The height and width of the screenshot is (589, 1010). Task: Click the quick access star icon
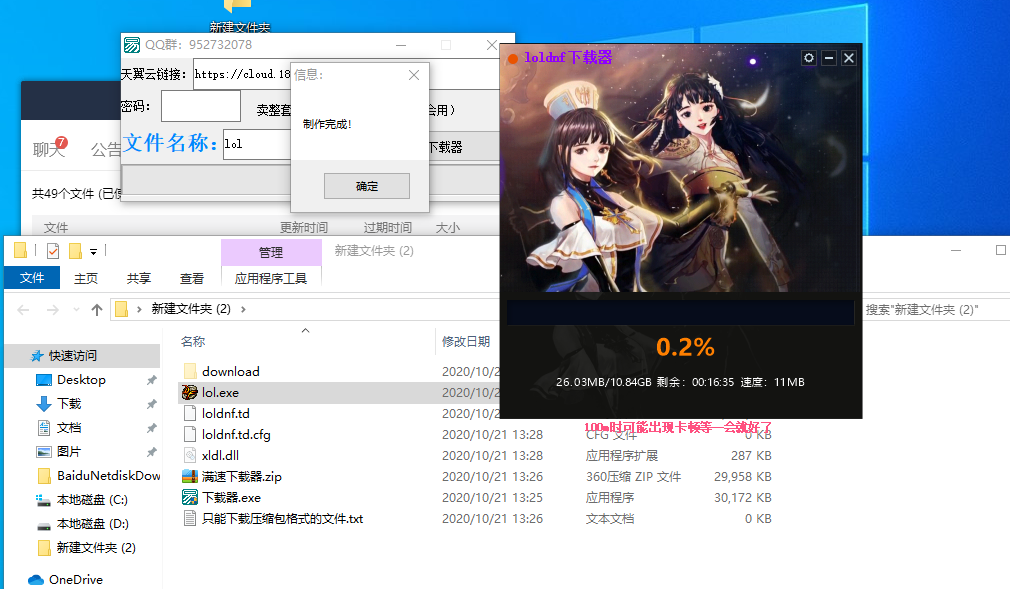[x=37, y=356]
